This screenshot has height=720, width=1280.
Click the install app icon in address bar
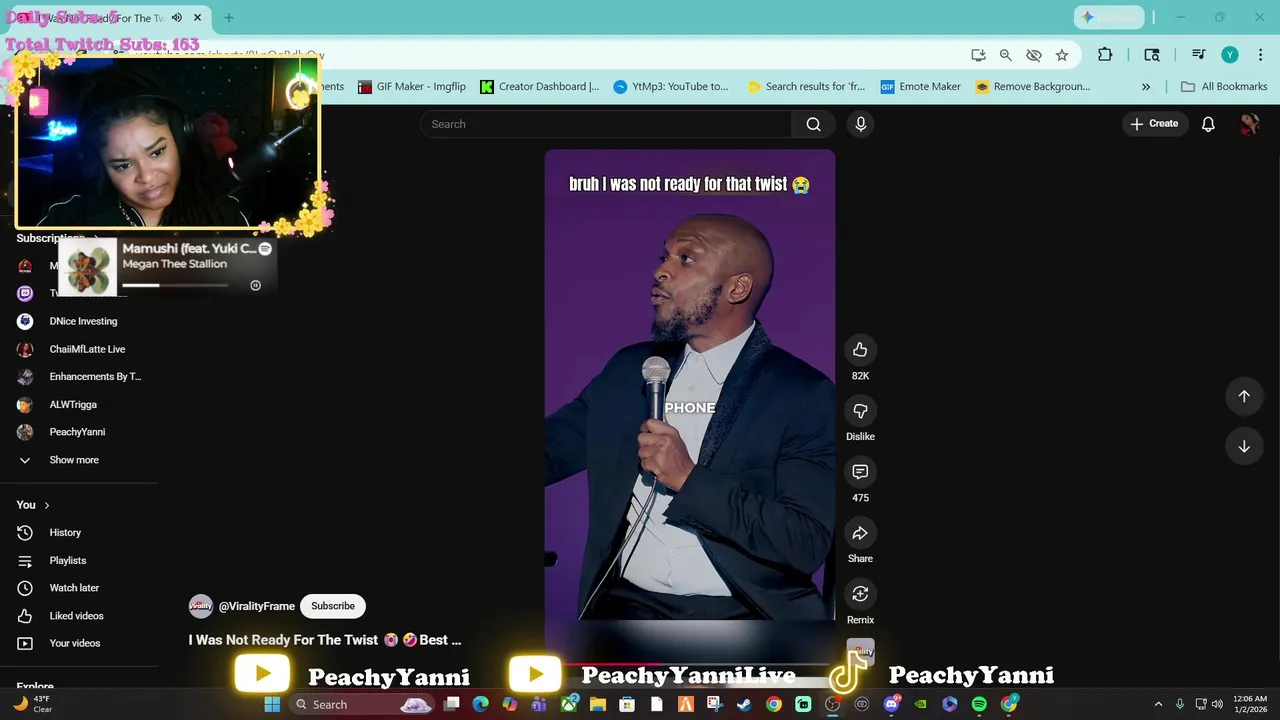[x=978, y=55]
